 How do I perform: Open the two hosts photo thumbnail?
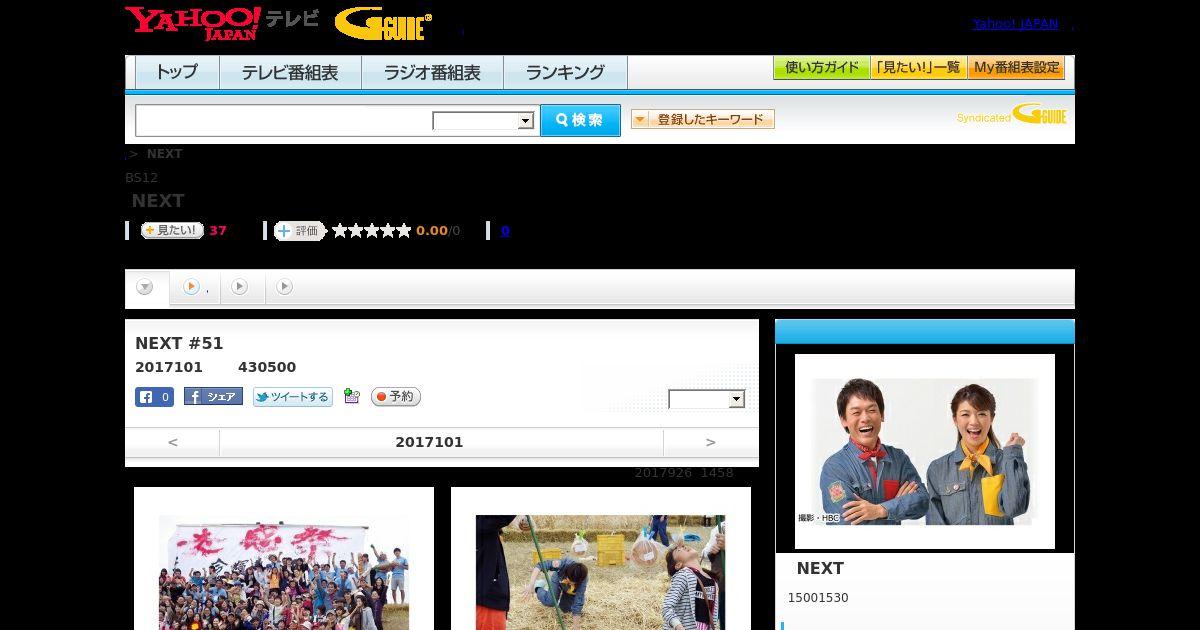925,452
